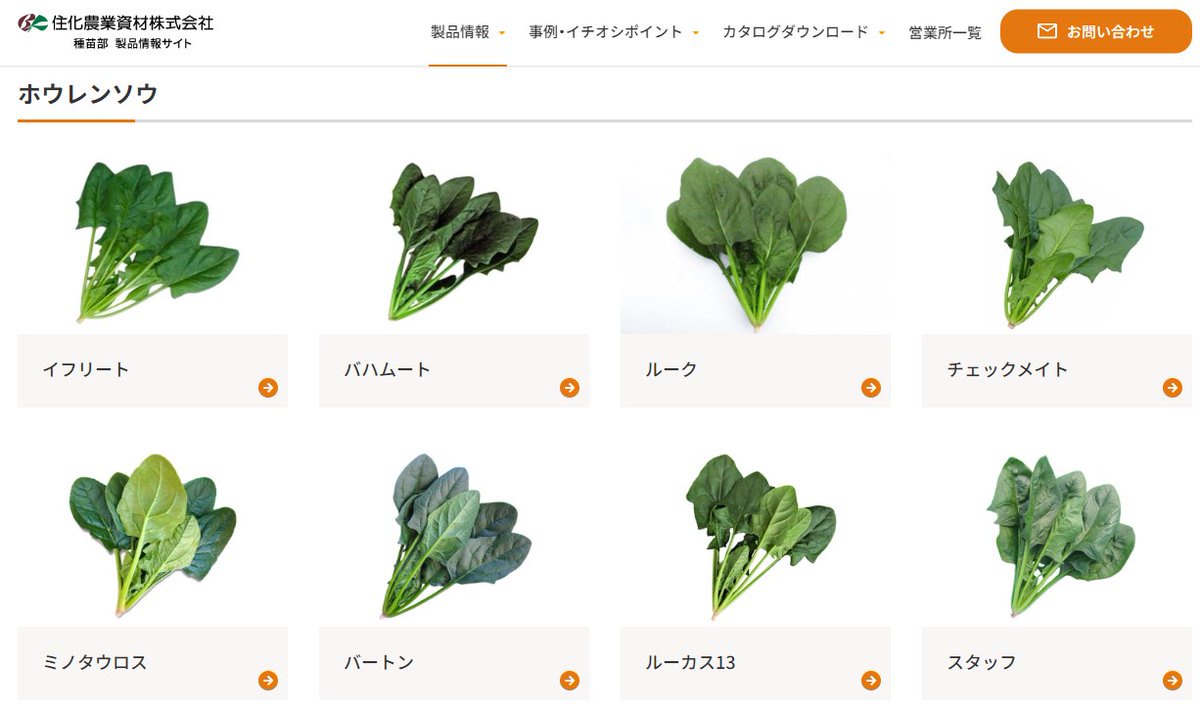Expand the 事例・イチオシポイント dropdown
The height and width of the screenshot is (714, 1200).
tap(614, 32)
